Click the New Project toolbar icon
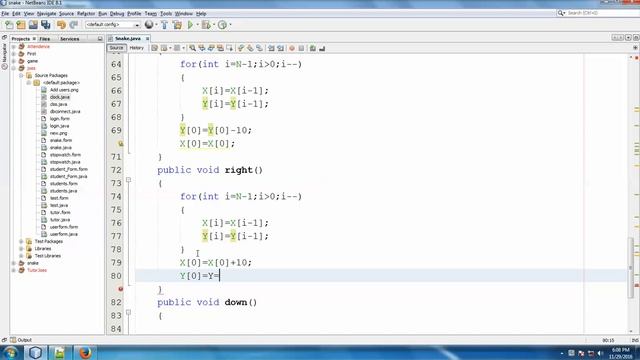The width and height of the screenshot is (640, 360). [x=21, y=25]
